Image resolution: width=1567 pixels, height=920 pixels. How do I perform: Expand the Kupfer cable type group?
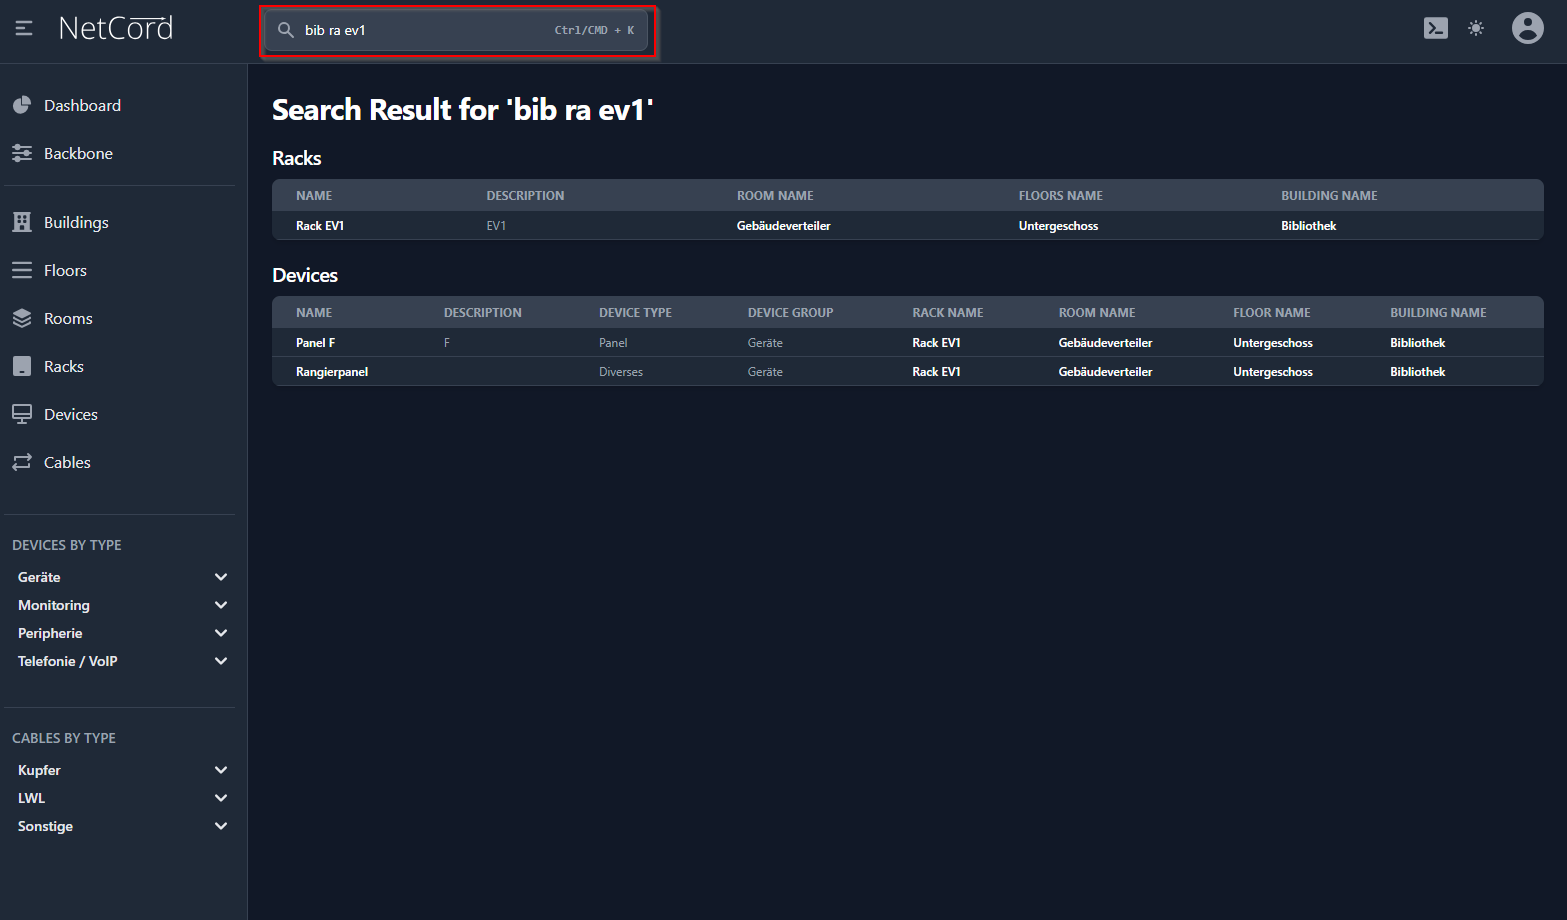(x=221, y=771)
